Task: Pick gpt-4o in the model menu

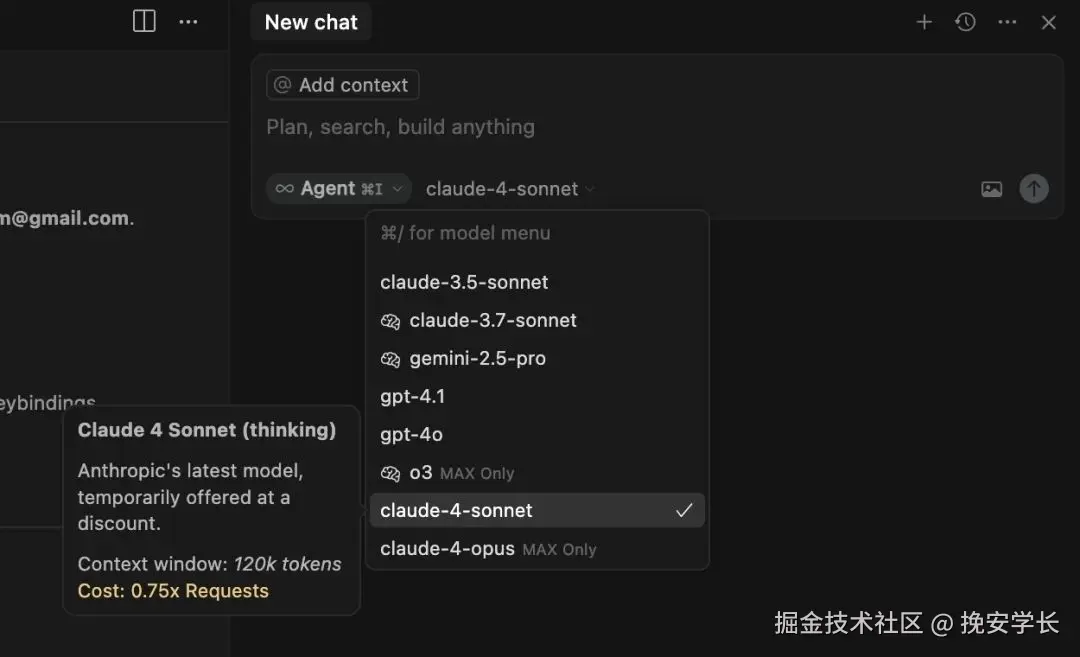Action: pos(411,435)
